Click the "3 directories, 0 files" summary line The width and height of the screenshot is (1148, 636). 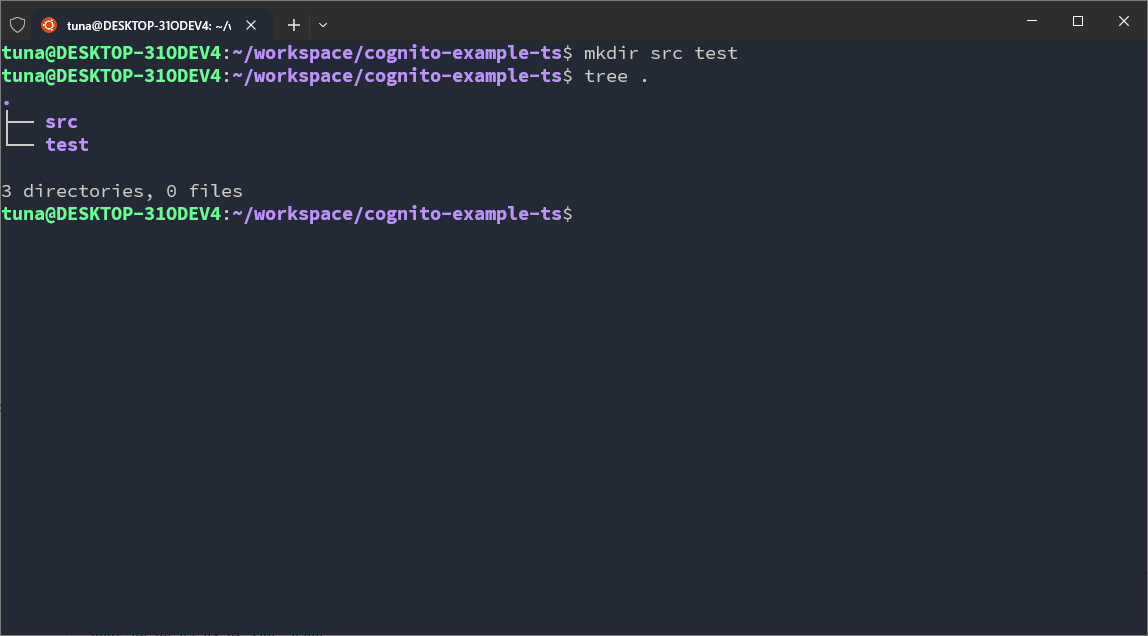(122, 191)
